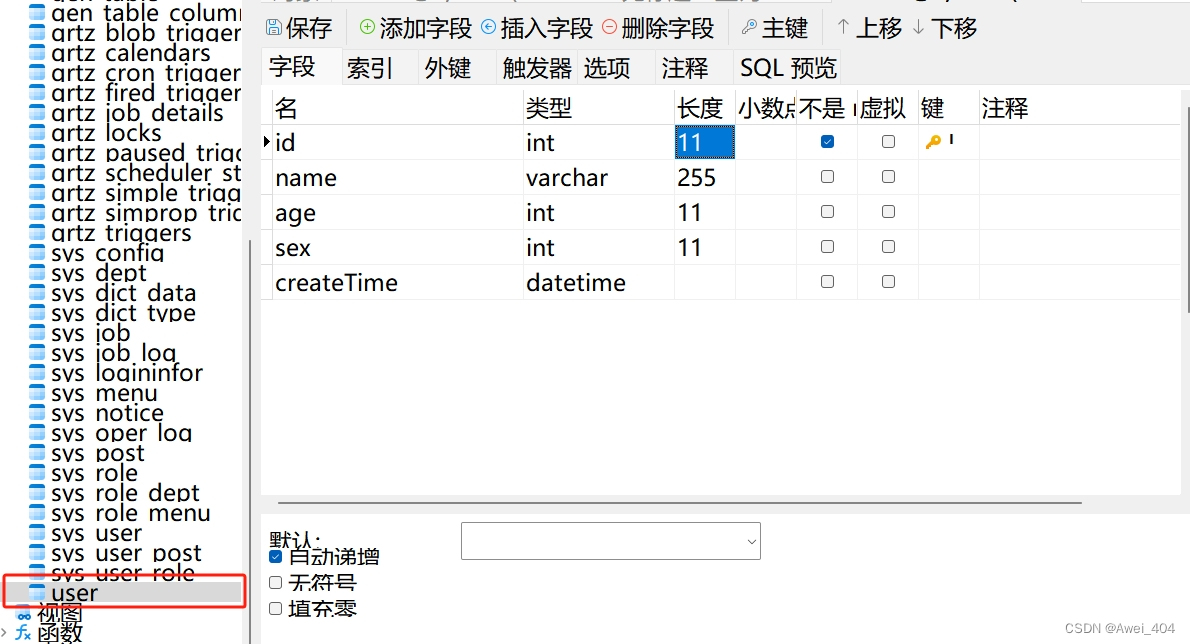The image size is (1190, 644).
Task: Expand the 视图 tree node
Action: tap(58, 615)
